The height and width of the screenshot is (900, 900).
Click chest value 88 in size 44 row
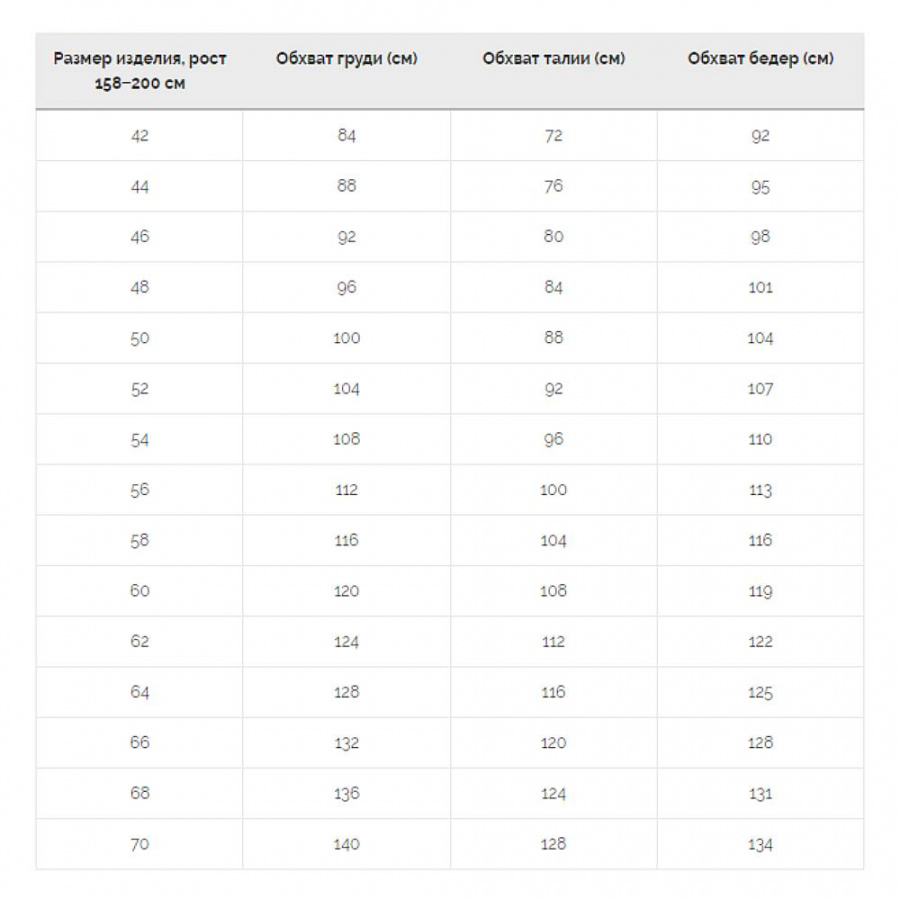(347, 186)
